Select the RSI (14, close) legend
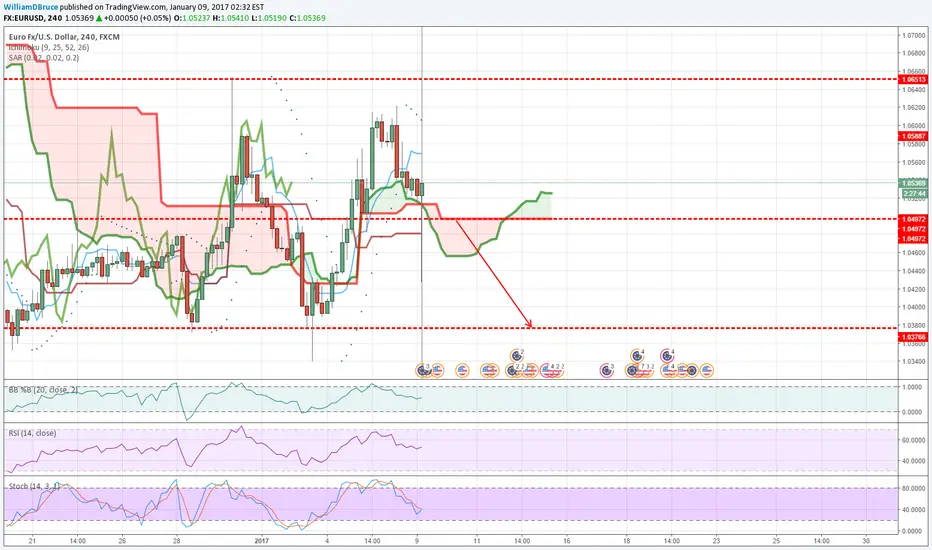The image size is (932, 550). click(x=32, y=433)
